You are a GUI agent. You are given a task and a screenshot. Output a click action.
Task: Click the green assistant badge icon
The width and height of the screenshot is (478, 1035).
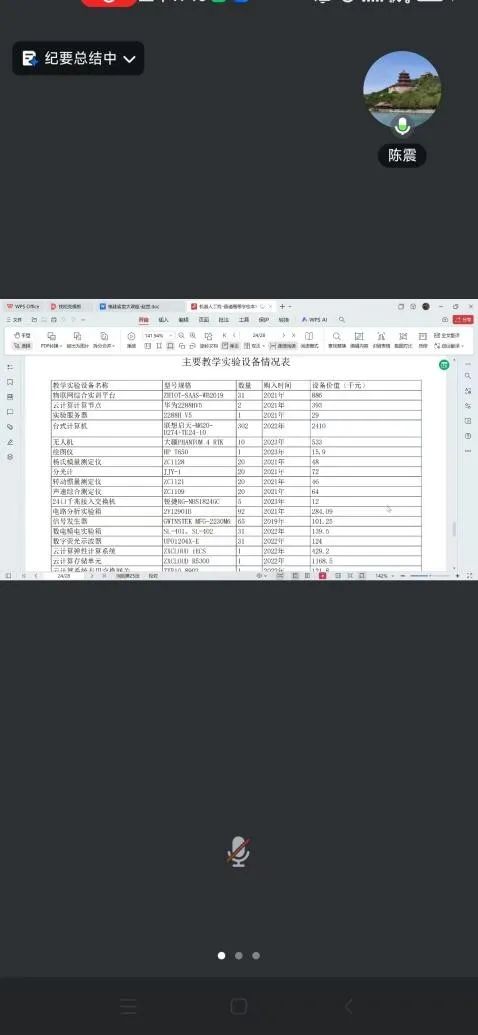tap(444, 364)
